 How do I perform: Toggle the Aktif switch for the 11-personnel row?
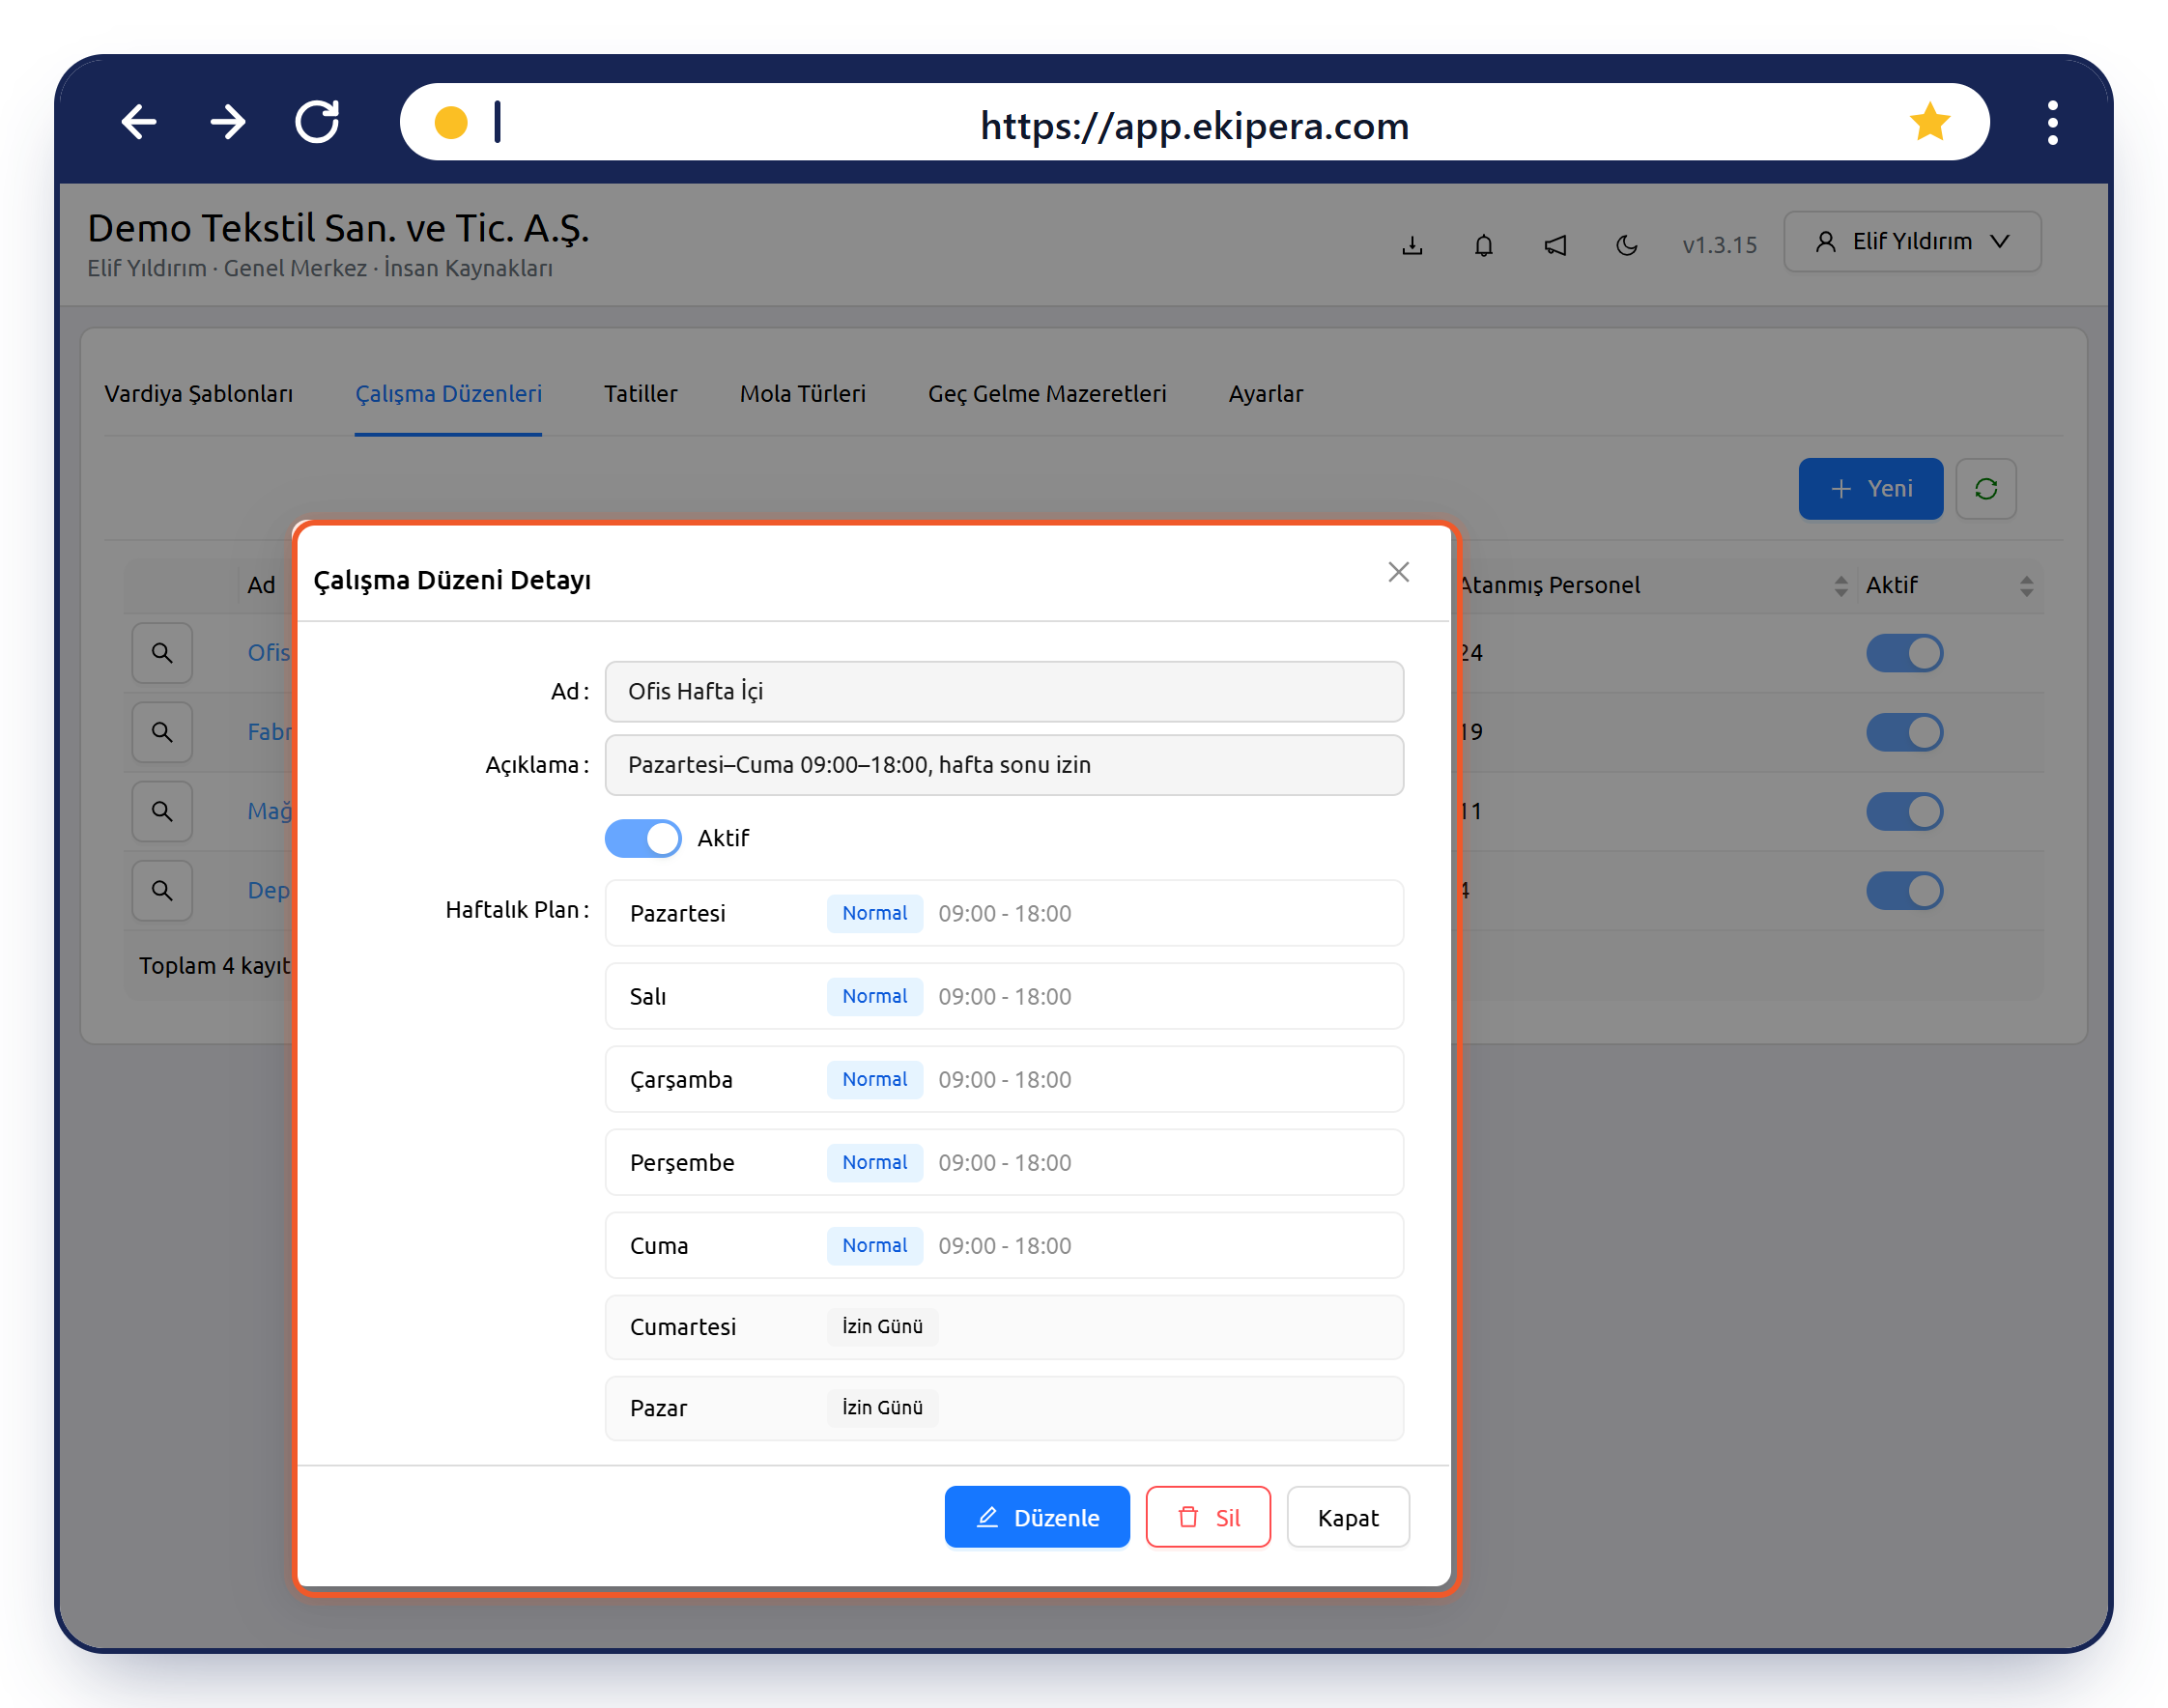pyautogui.click(x=1904, y=811)
